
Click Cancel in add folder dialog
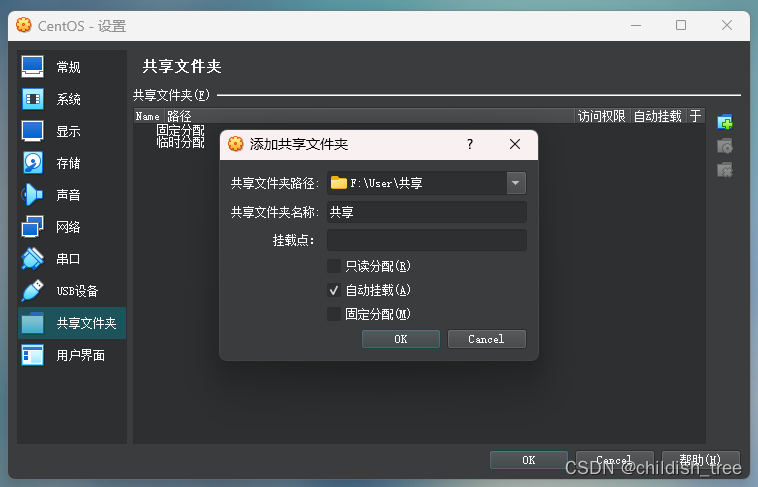click(487, 339)
